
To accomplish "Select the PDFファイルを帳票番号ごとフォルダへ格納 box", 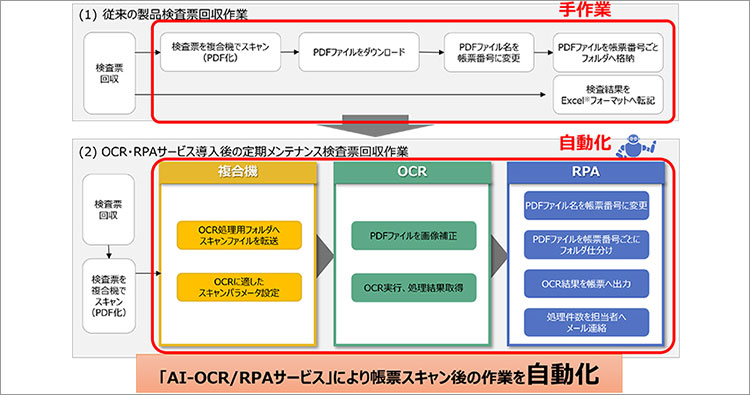I will click(608, 52).
